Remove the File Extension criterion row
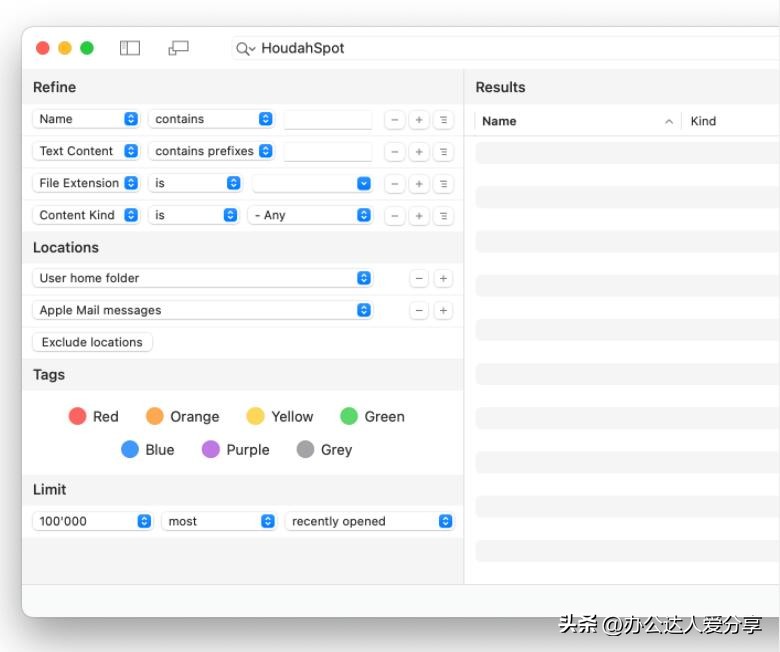 pos(394,184)
